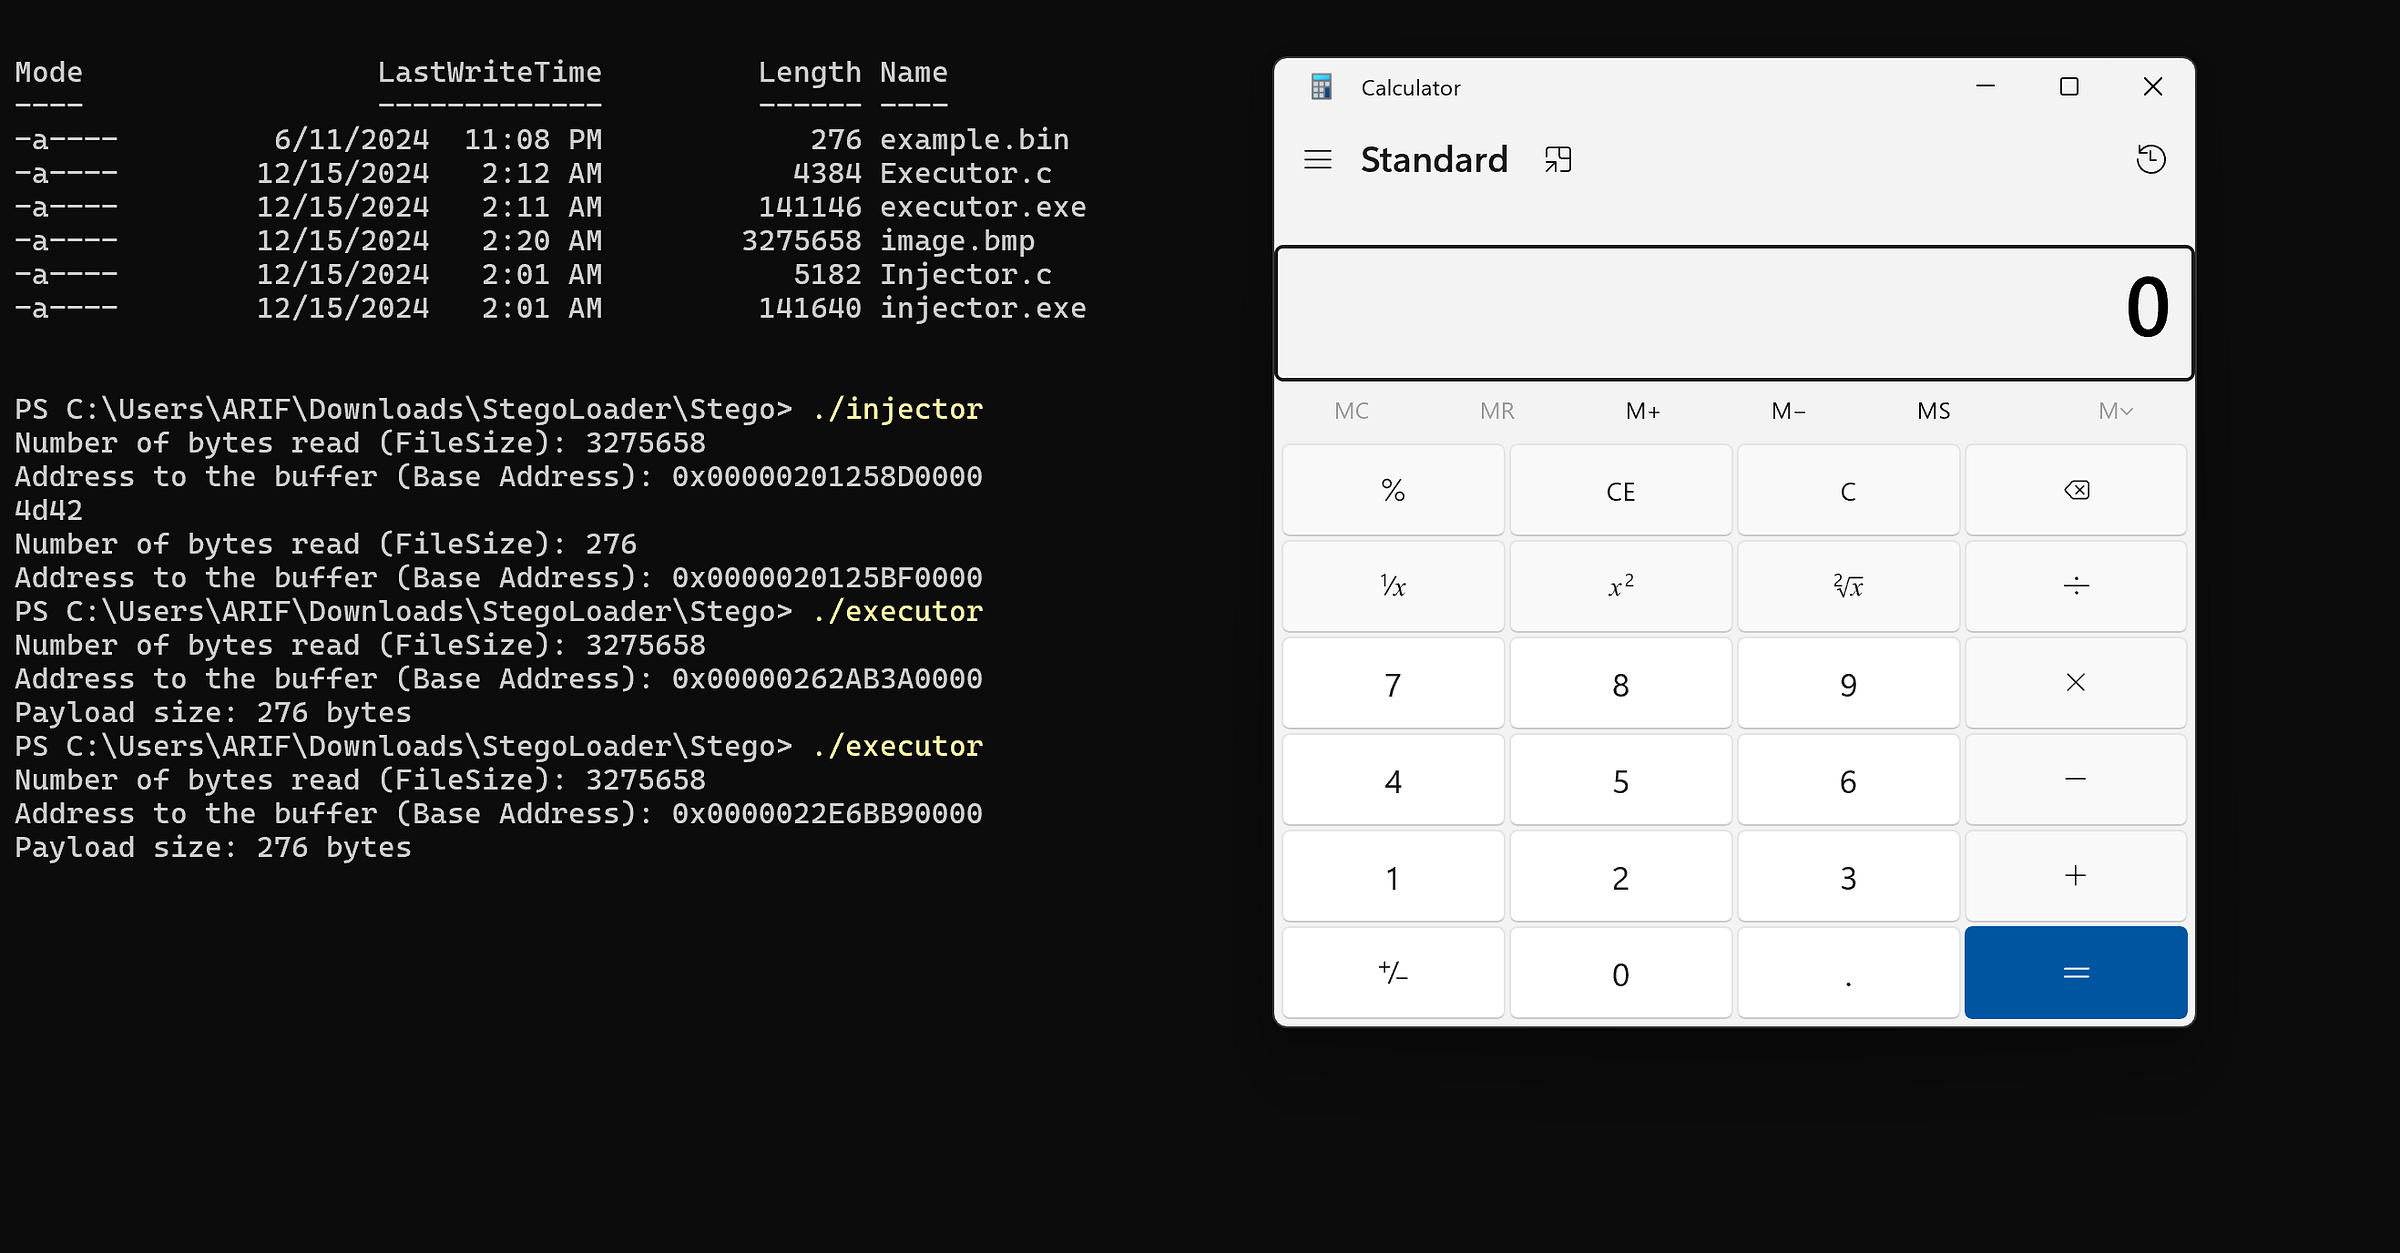Click the minus operator key
2400x1253 pixels.
pos(2075,780)
